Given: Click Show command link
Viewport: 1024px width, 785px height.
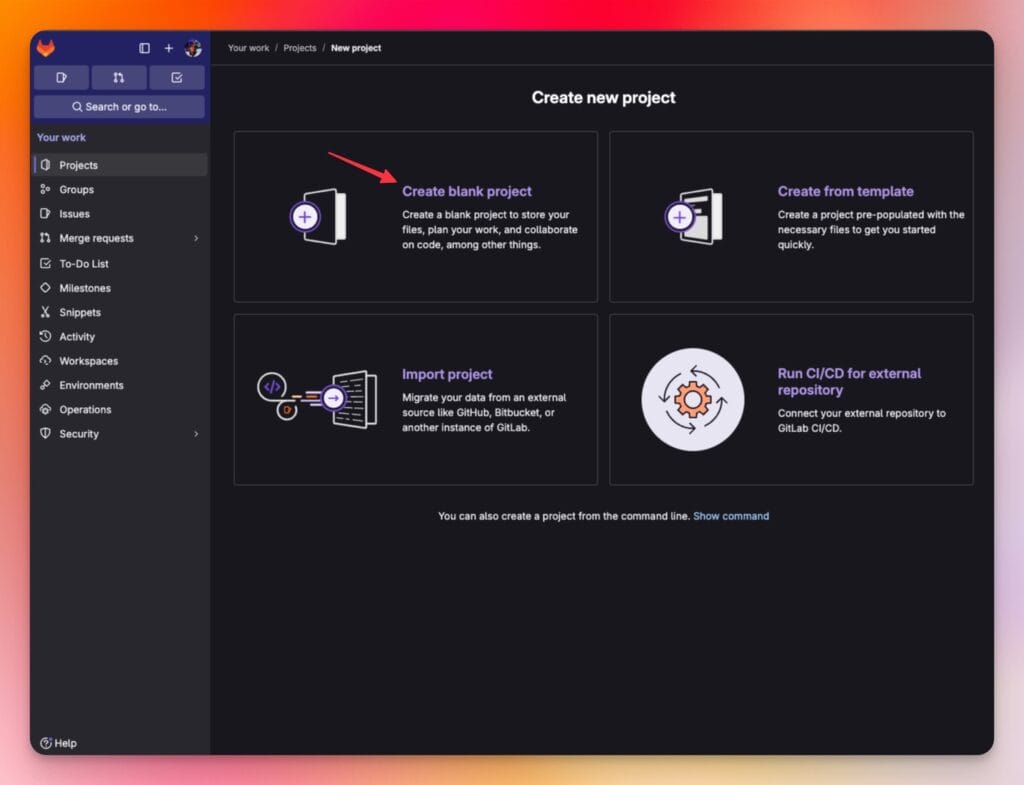Looking at the screenshot, I should point(731,516).
